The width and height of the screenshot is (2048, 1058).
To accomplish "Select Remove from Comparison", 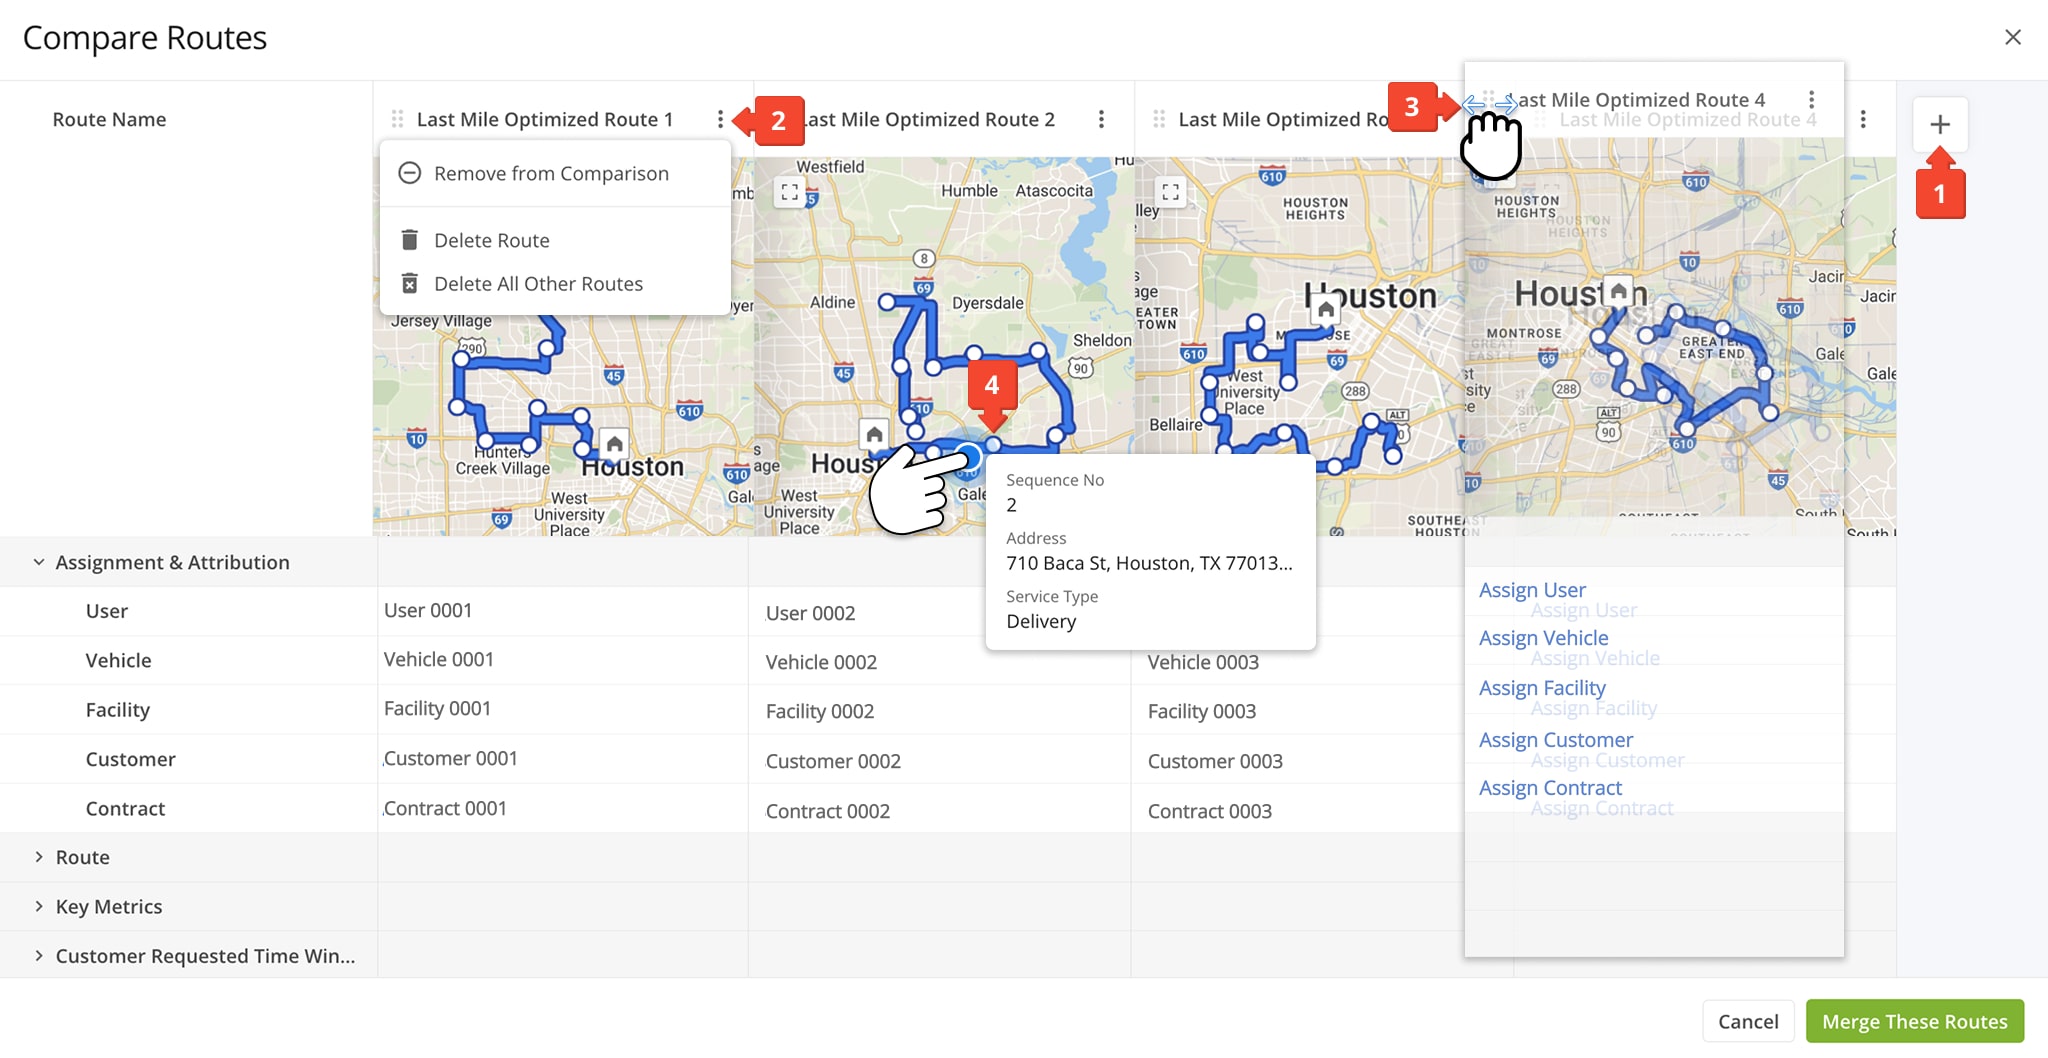I will click(551, 173).
